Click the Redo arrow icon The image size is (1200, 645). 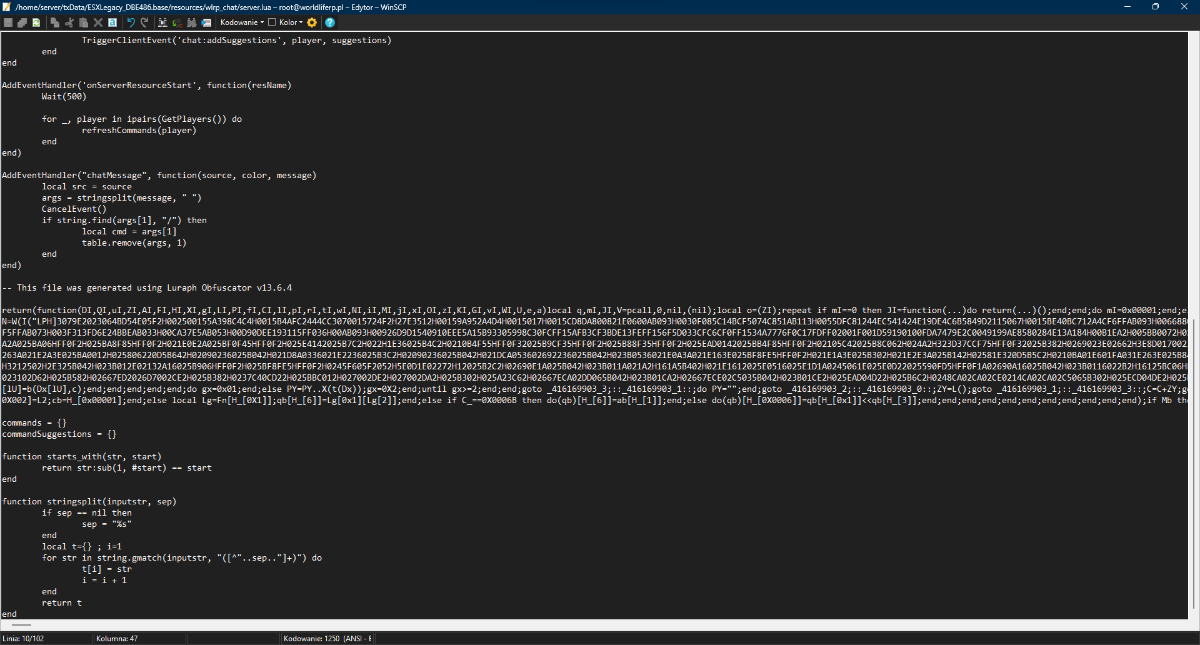click(144, 22)
